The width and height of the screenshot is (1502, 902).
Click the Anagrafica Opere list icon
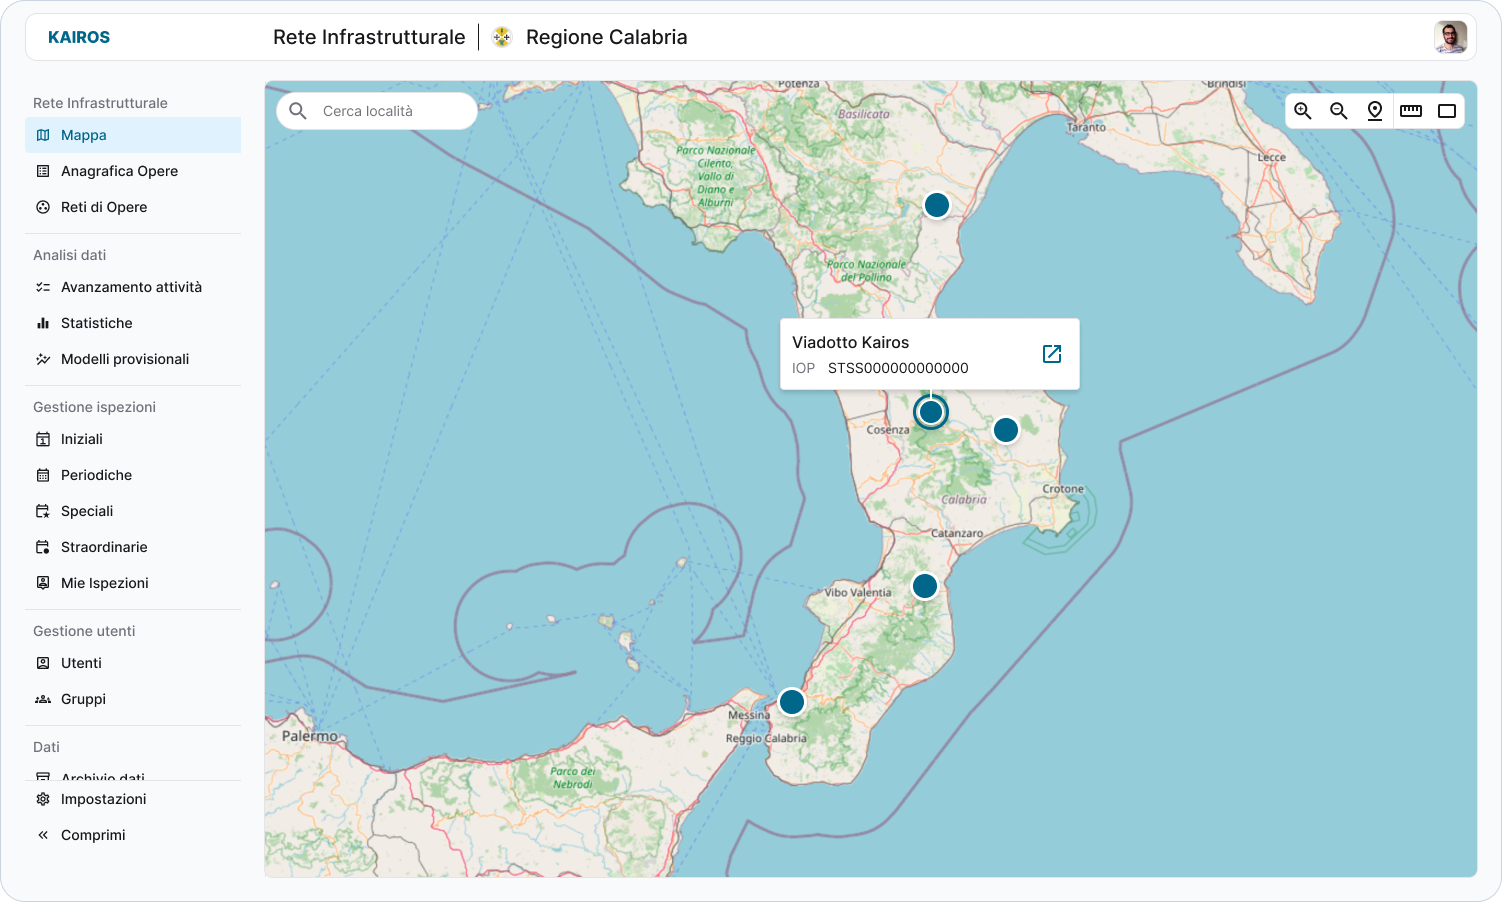tap(43, 171)
